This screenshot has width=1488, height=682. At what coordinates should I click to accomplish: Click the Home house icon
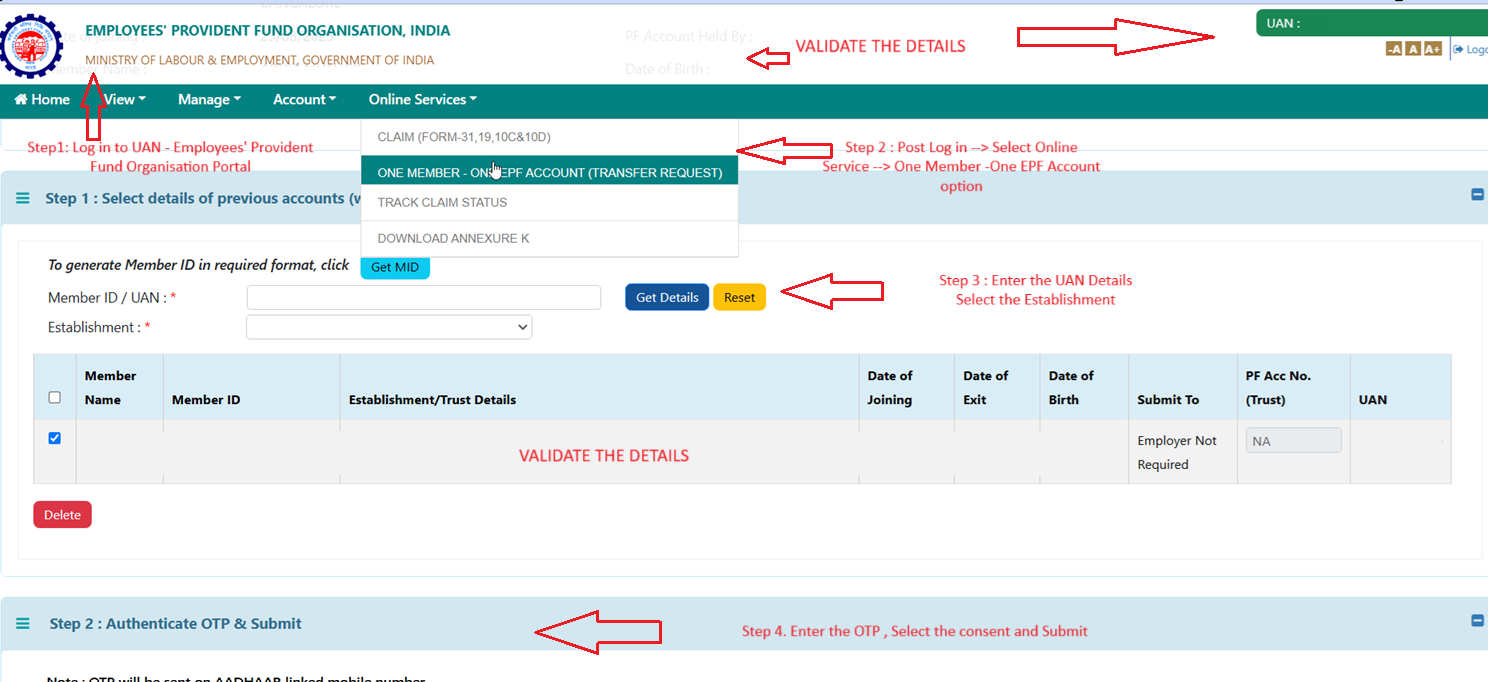(x=20, y=99)
